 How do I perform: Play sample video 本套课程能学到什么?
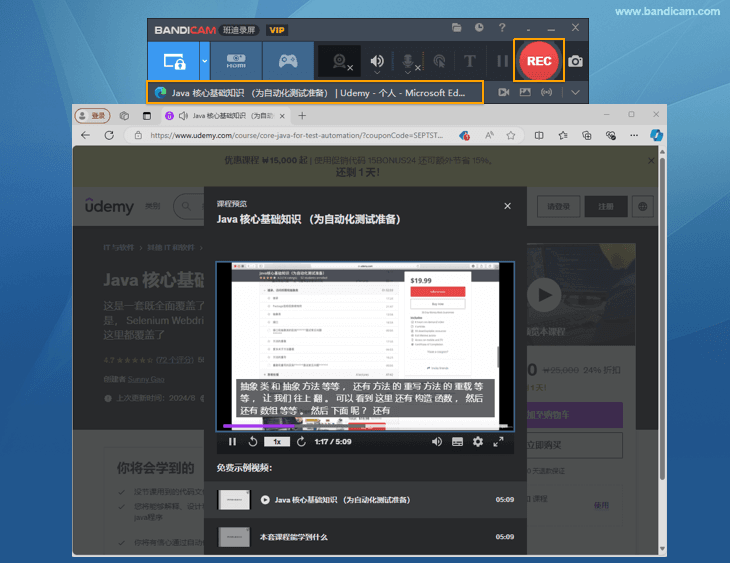tap(365, 537)
